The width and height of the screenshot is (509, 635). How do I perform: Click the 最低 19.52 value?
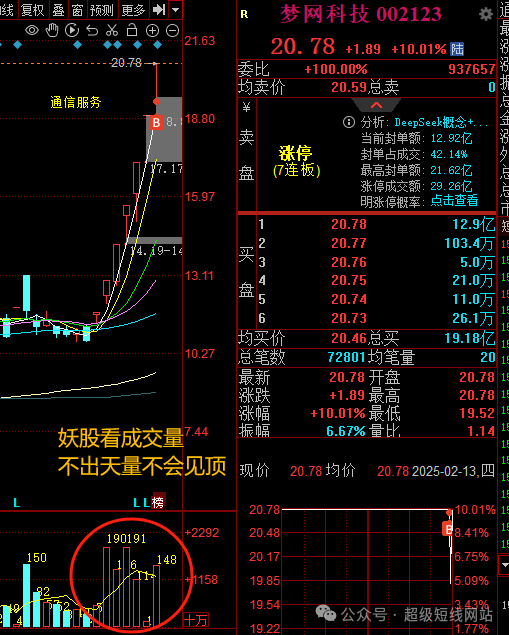(x=477, y=413)
